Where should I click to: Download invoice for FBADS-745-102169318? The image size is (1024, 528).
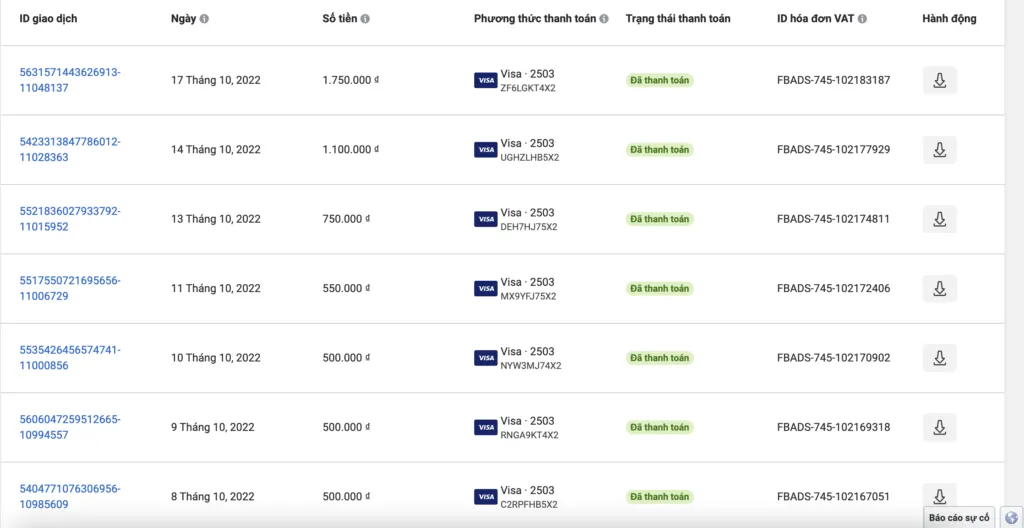tap(940, 427)
